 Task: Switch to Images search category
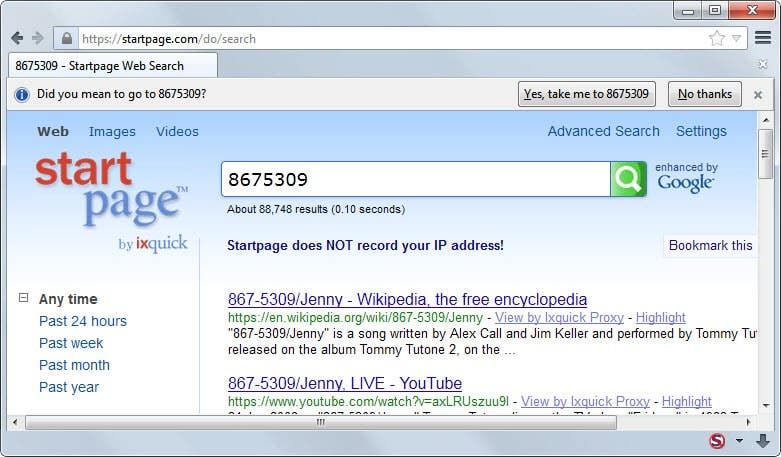[112, 131]
